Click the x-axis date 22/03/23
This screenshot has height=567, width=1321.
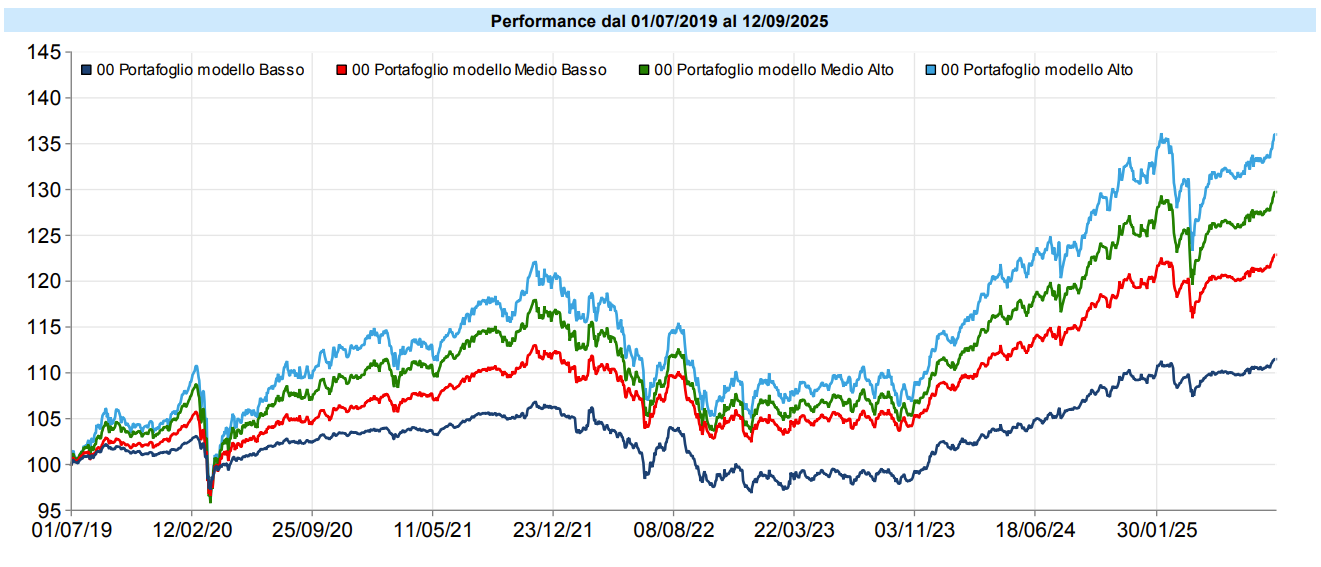794,530
